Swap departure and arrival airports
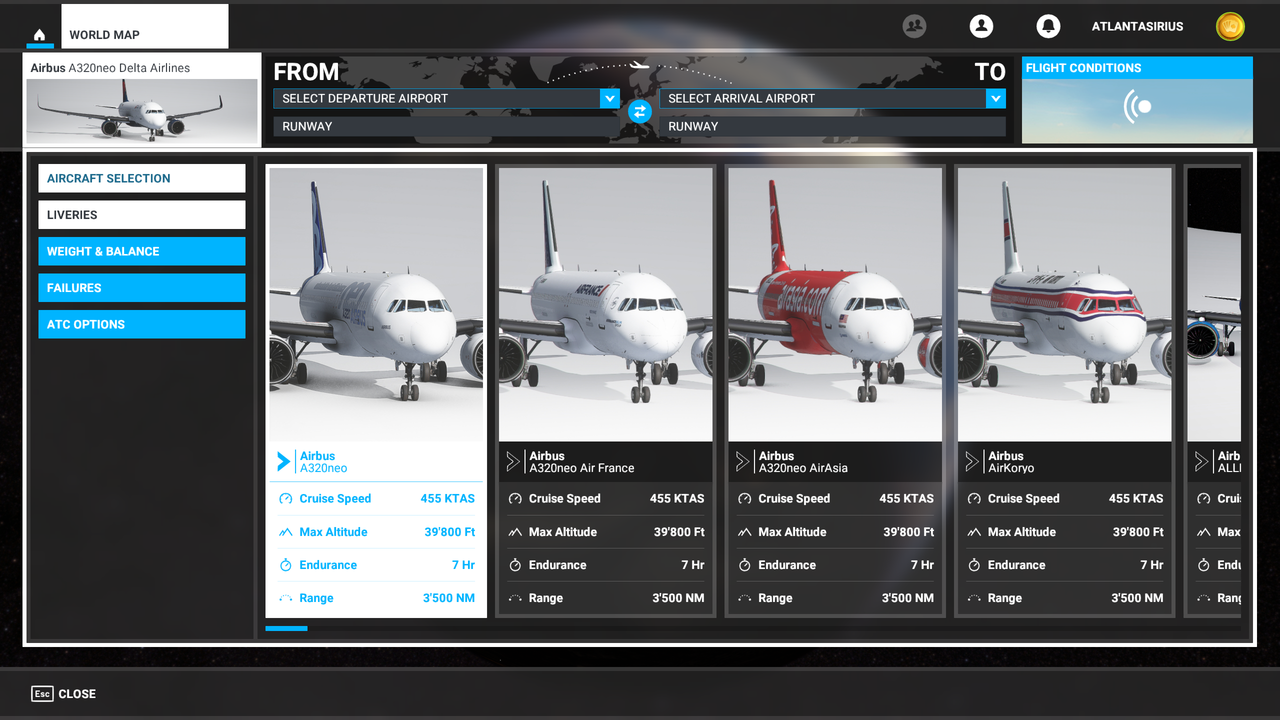This screenshot has height=720, width=1280. 639,111
